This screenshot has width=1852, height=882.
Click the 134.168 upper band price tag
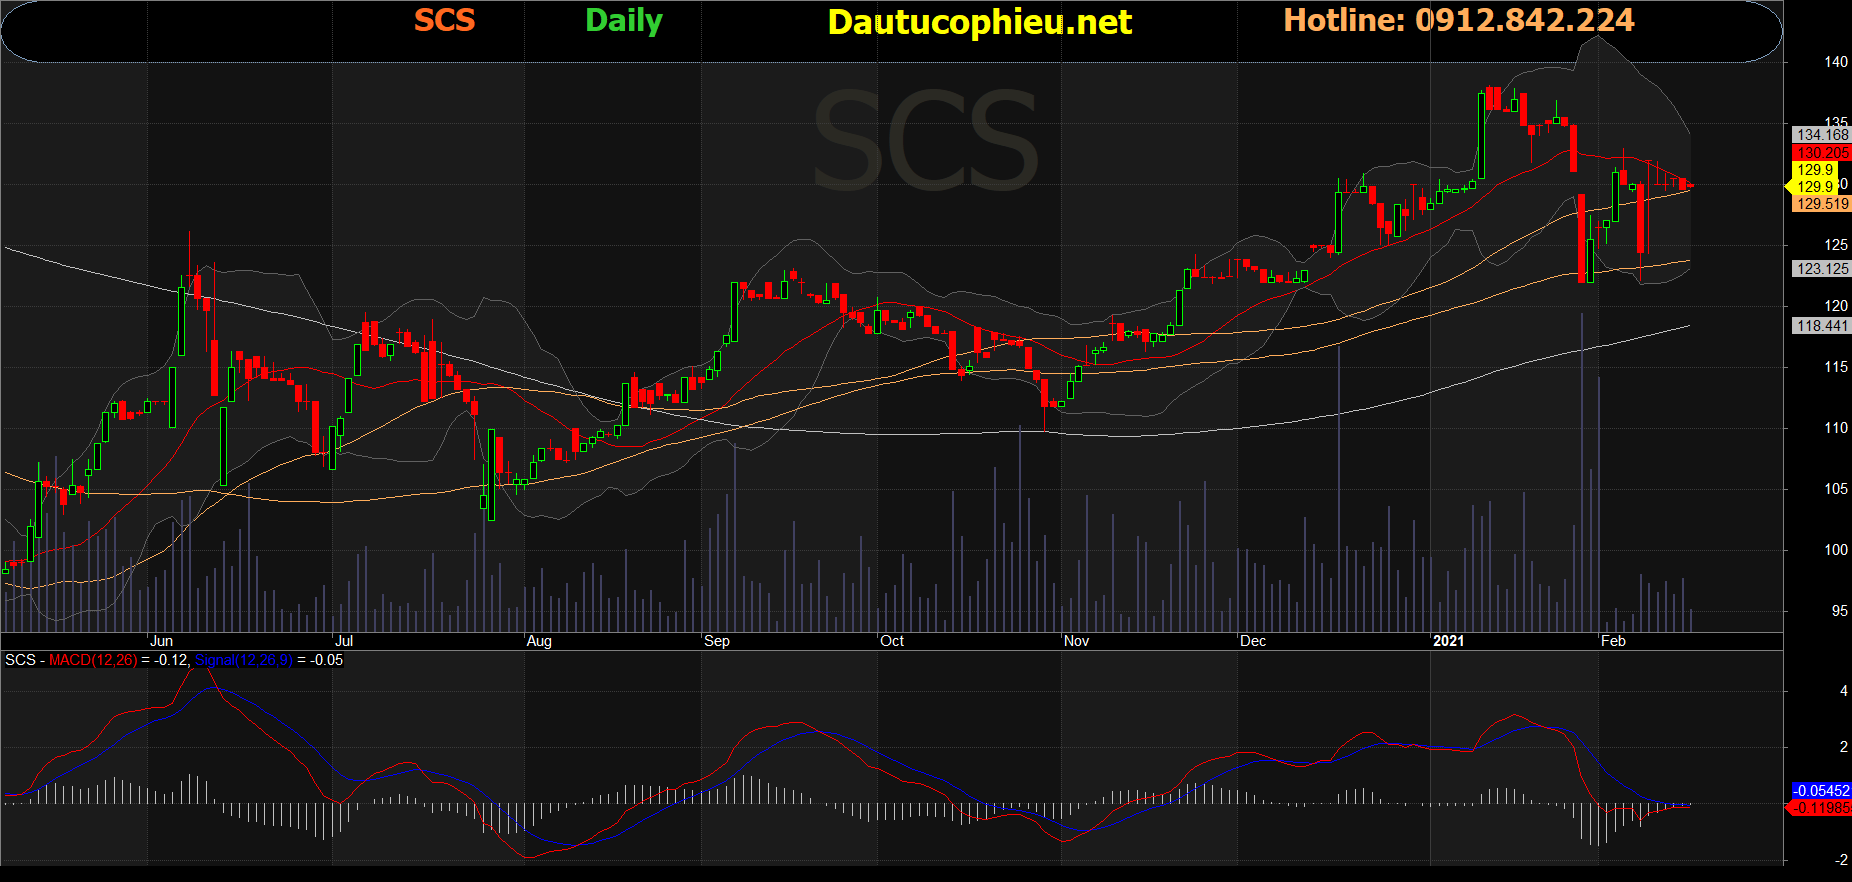click(x=1821, y=135)
